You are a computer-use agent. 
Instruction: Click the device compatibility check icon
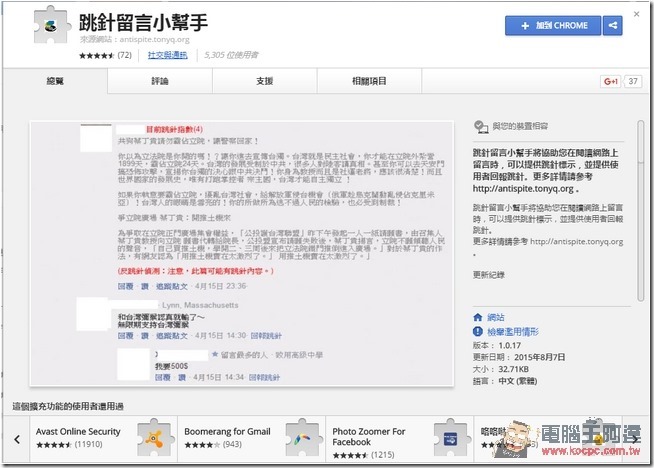tap(481, 126)
